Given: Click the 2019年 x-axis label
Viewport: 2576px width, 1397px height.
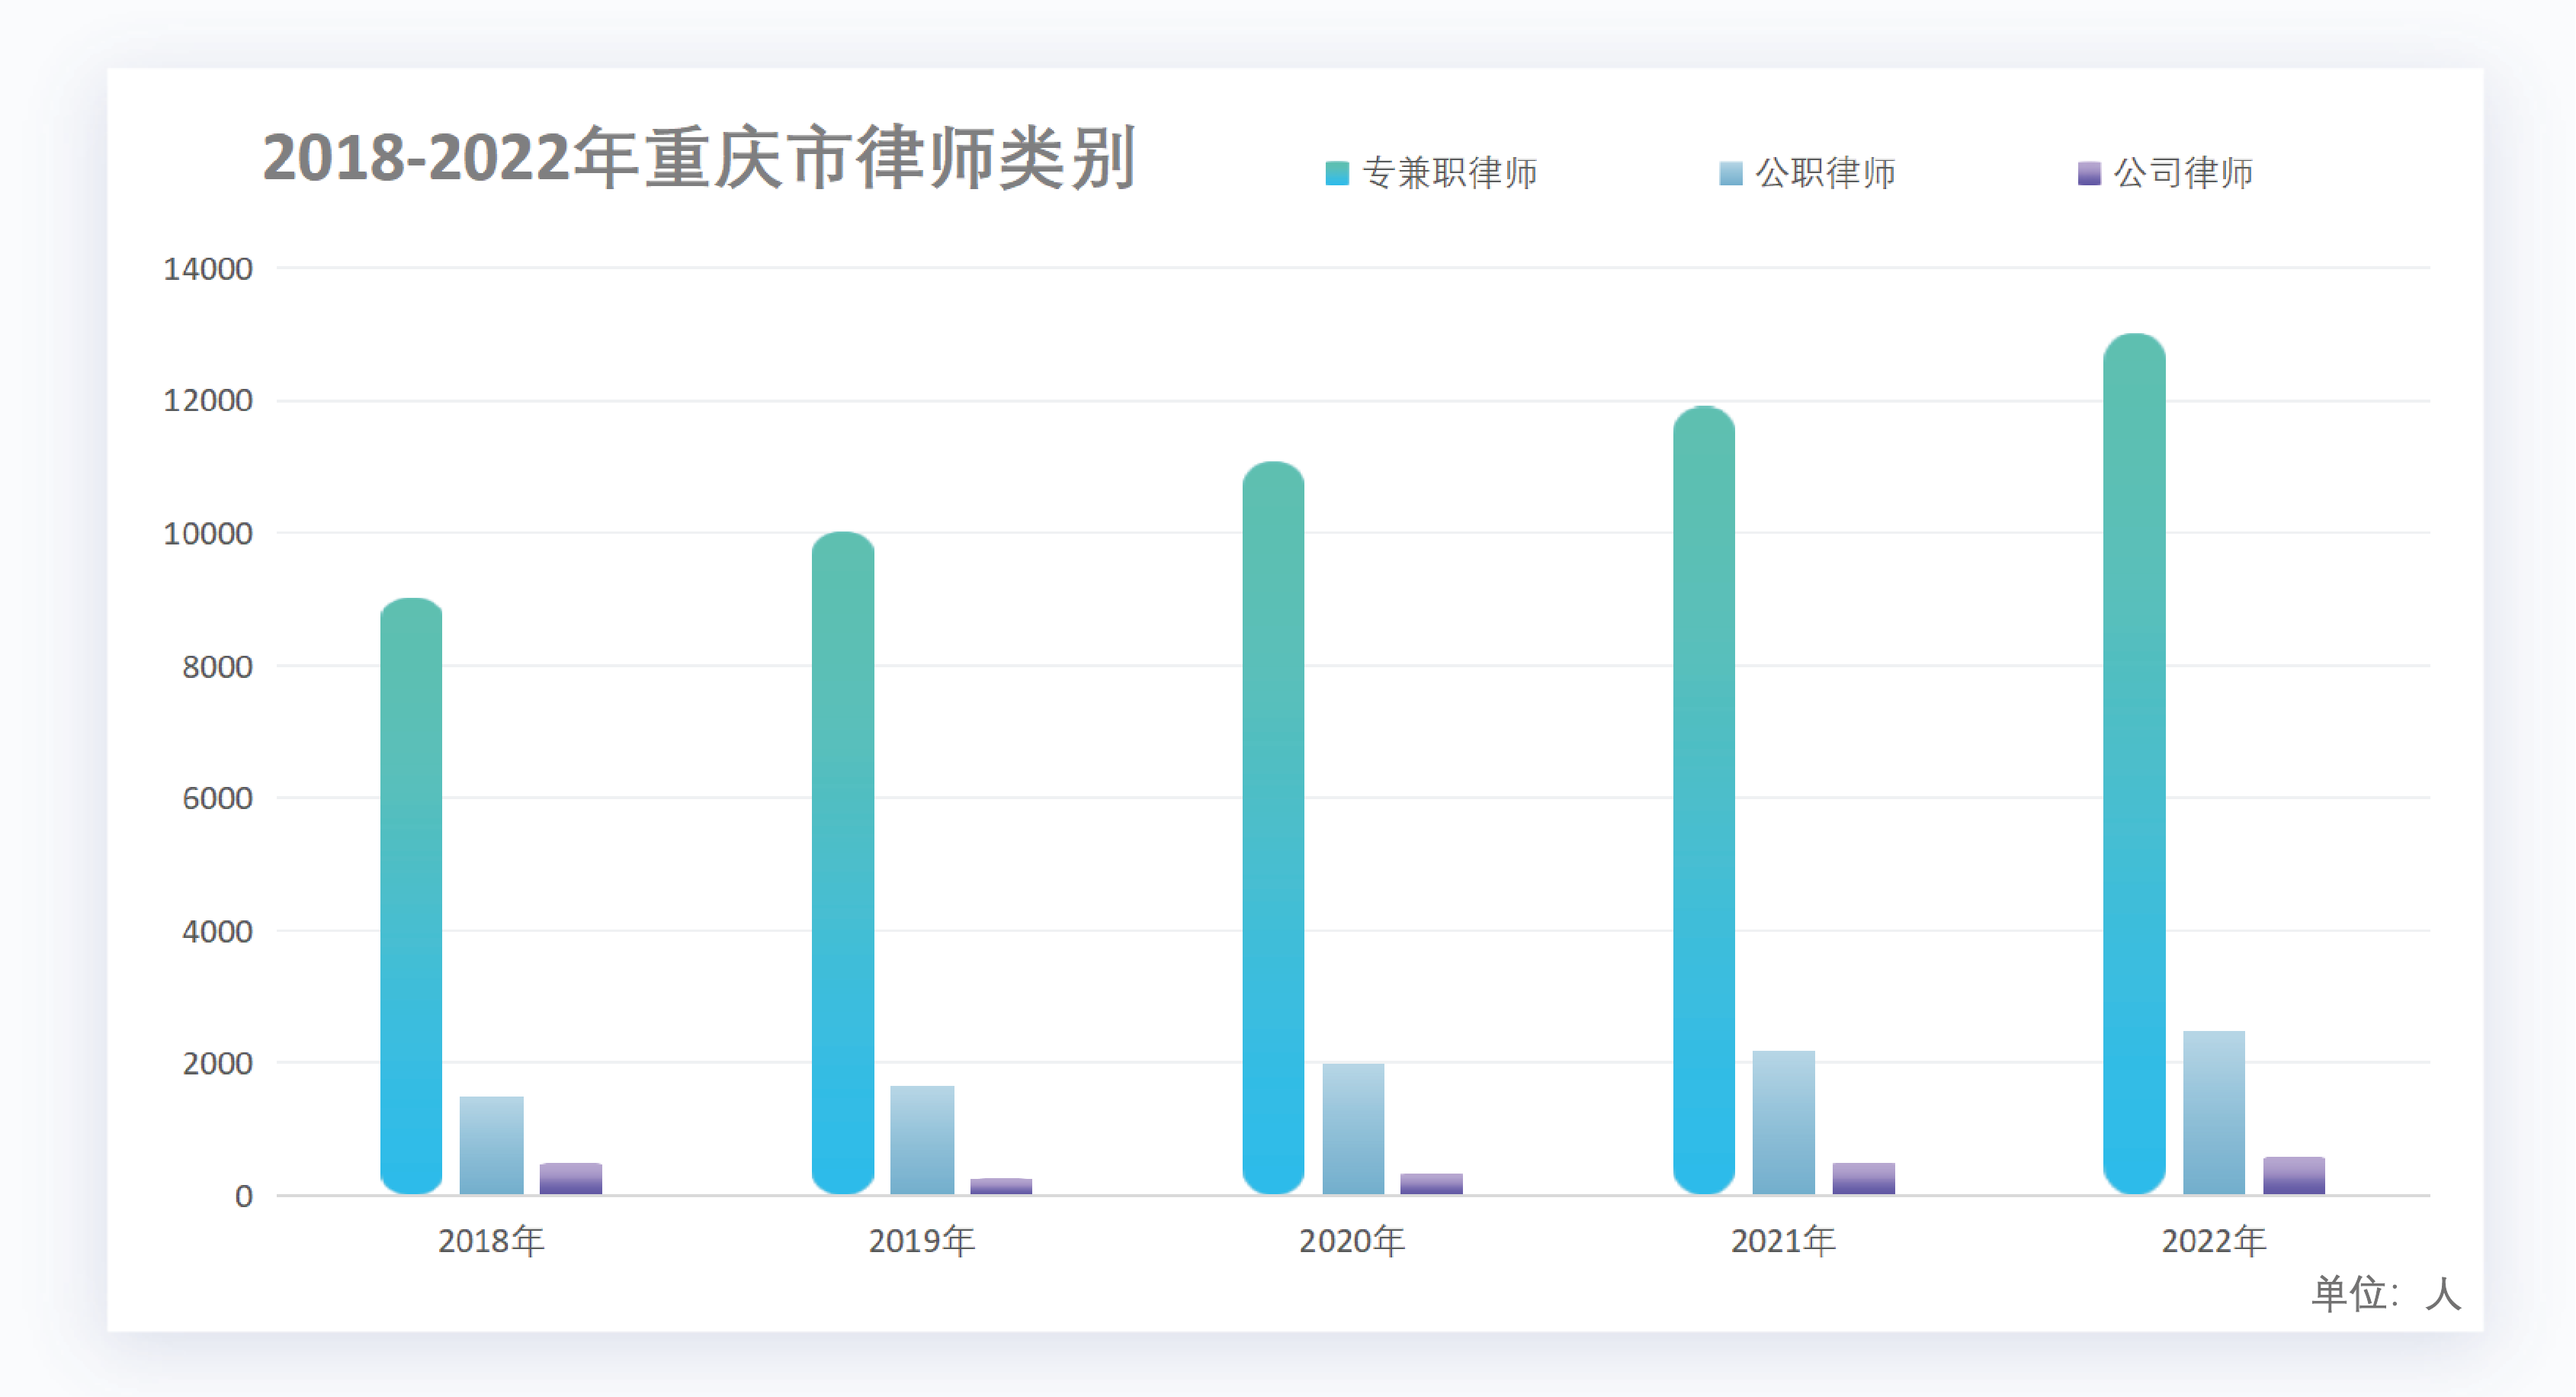Looking at the screenshot, I should tap(921, 1241).
